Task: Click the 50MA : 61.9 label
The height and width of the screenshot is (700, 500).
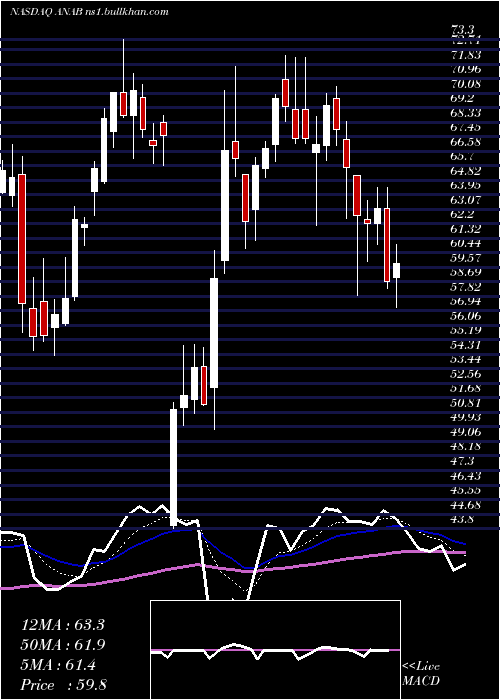Action: coord(63,644)
